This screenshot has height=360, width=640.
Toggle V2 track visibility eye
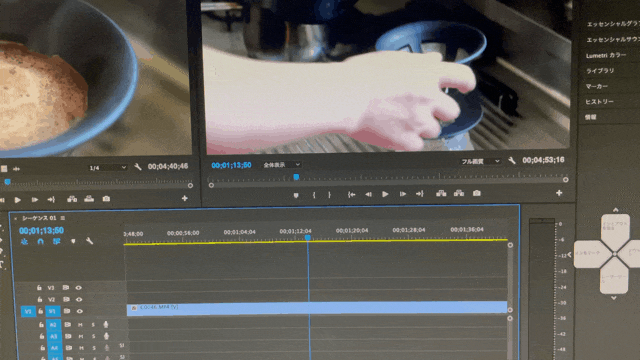(79, 299)
